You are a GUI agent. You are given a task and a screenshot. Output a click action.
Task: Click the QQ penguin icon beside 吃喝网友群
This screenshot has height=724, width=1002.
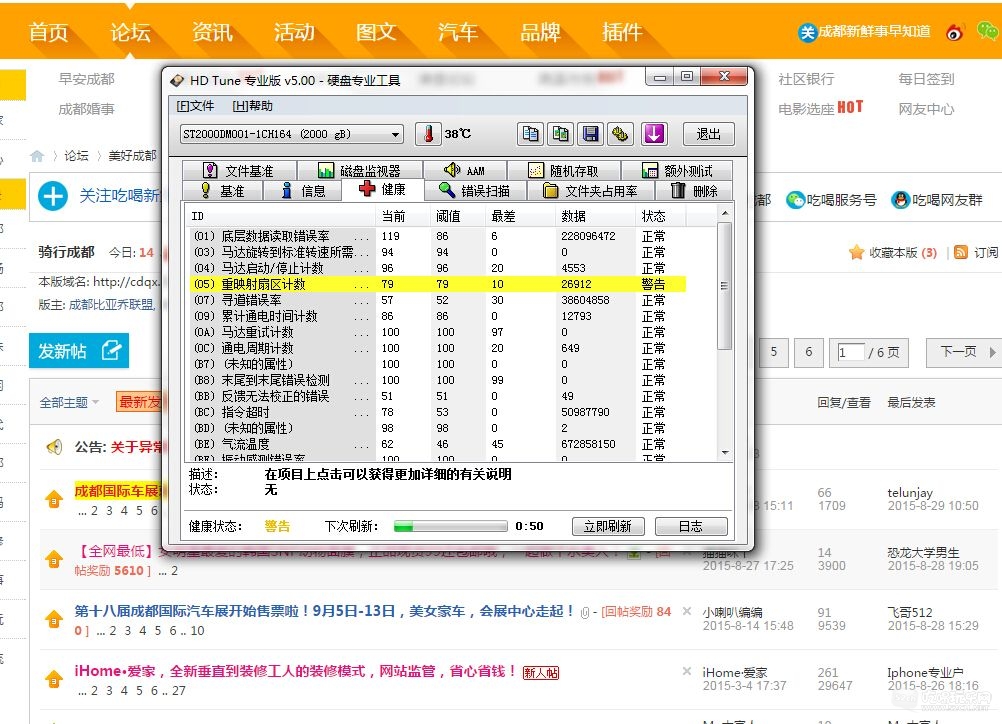point(900,200)
